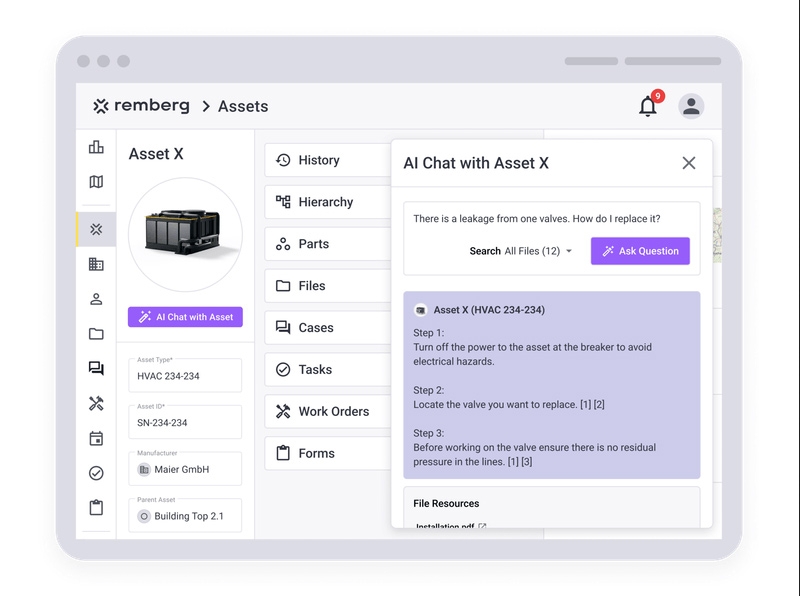Screen dimensions: 800x596
Task: Close the AI Chat with Asset X panel
Action: click(x=689, y=163)
